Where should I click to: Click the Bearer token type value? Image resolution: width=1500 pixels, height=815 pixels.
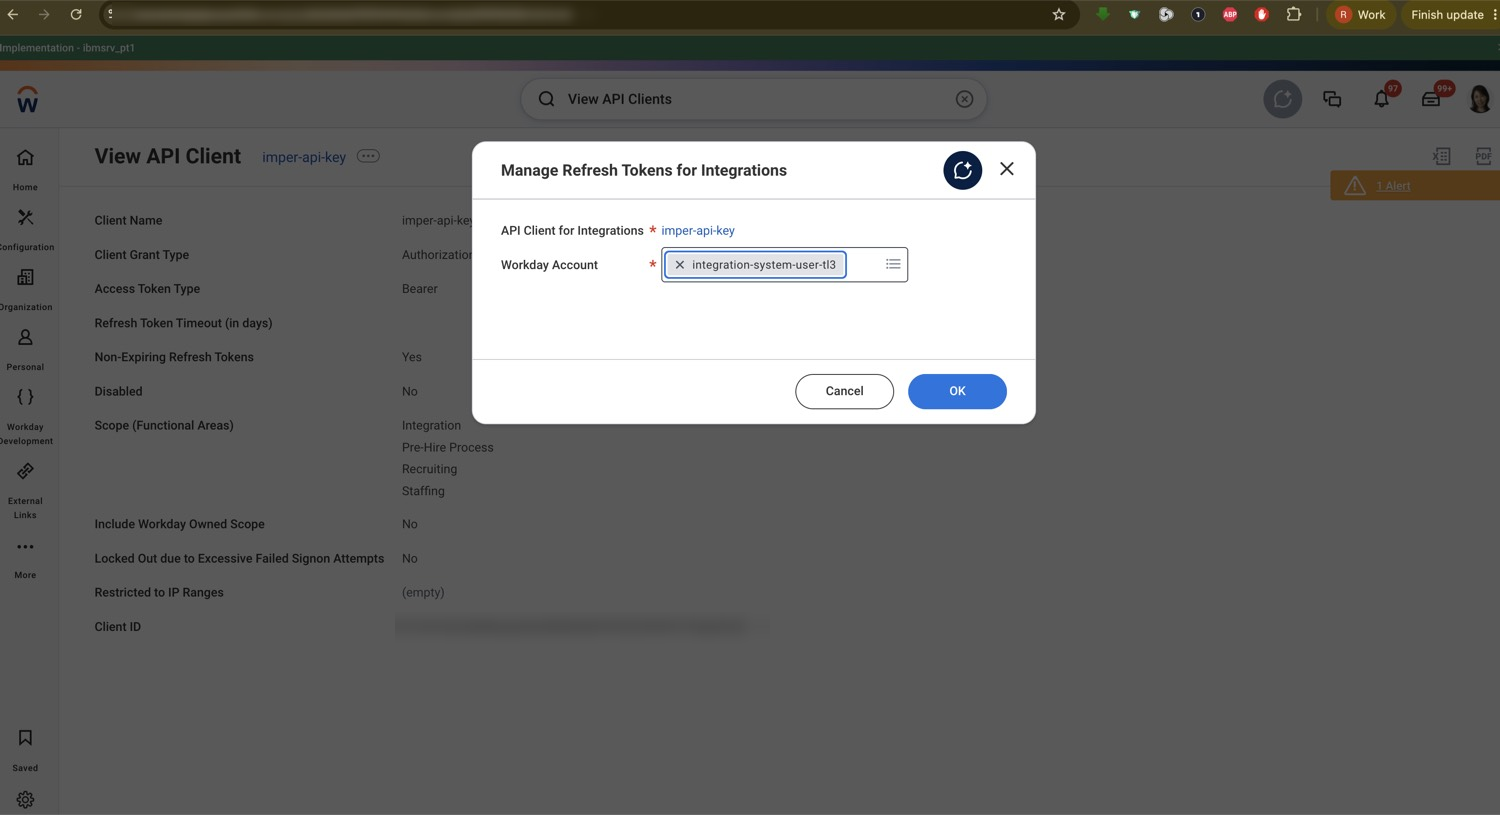[x=419, y=289]
